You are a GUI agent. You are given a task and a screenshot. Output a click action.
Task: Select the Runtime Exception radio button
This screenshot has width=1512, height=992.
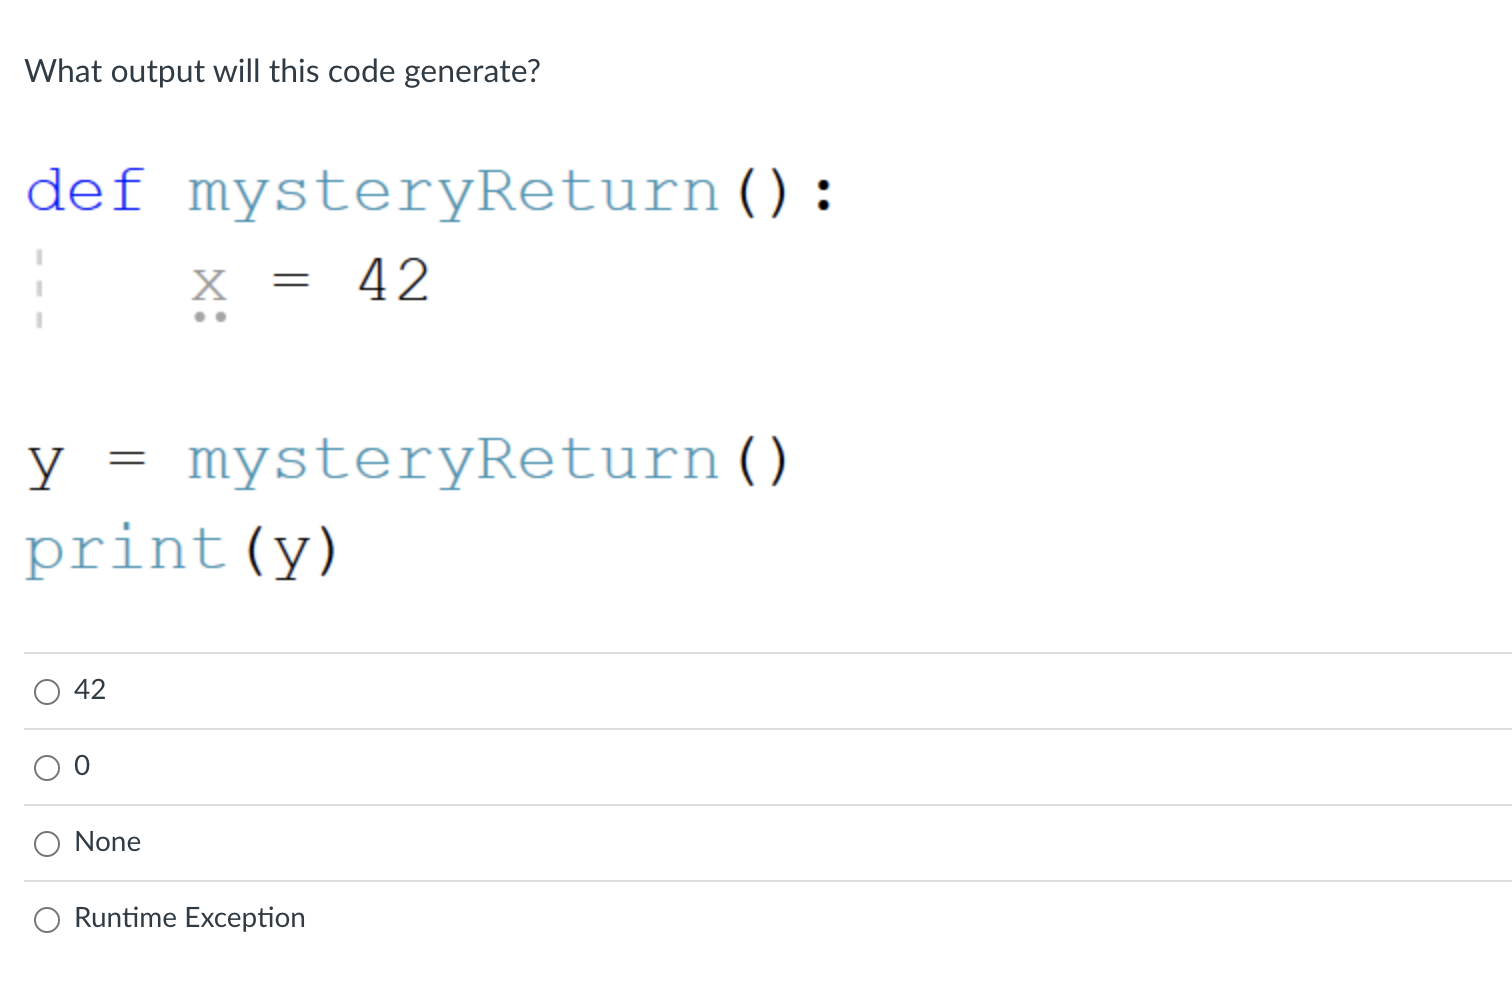[x=46, y=919]
